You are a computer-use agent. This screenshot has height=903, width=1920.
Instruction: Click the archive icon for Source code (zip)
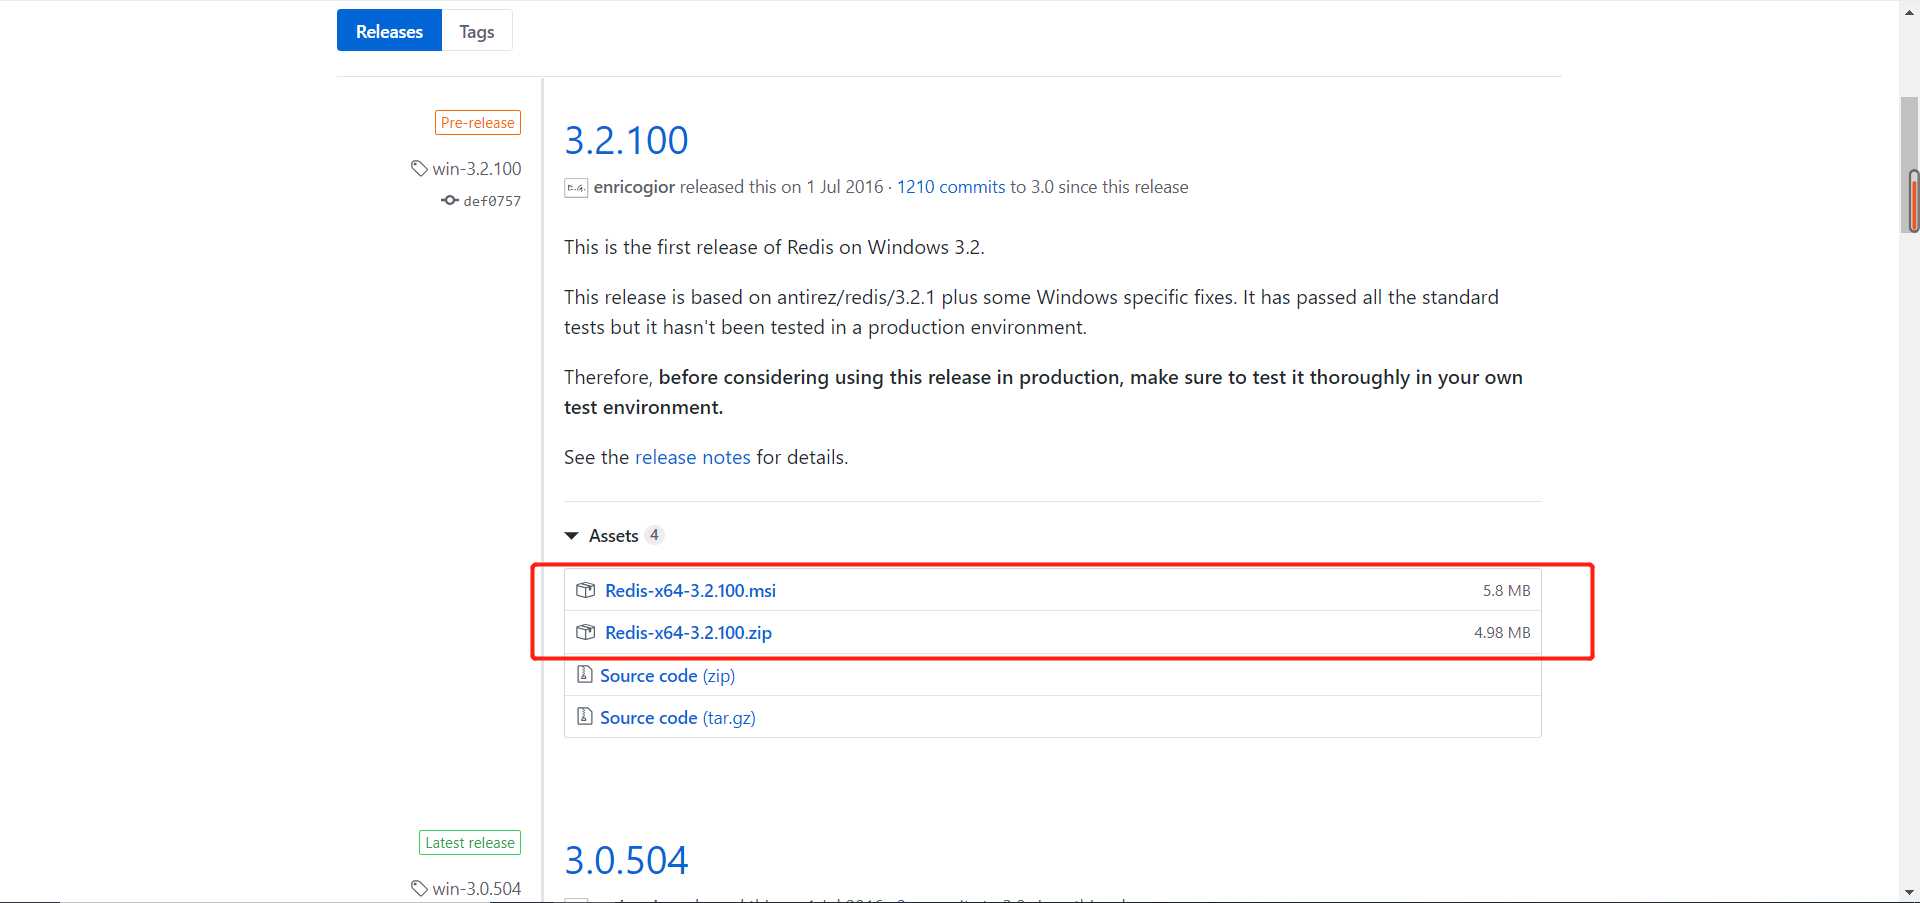pos(585,674)
